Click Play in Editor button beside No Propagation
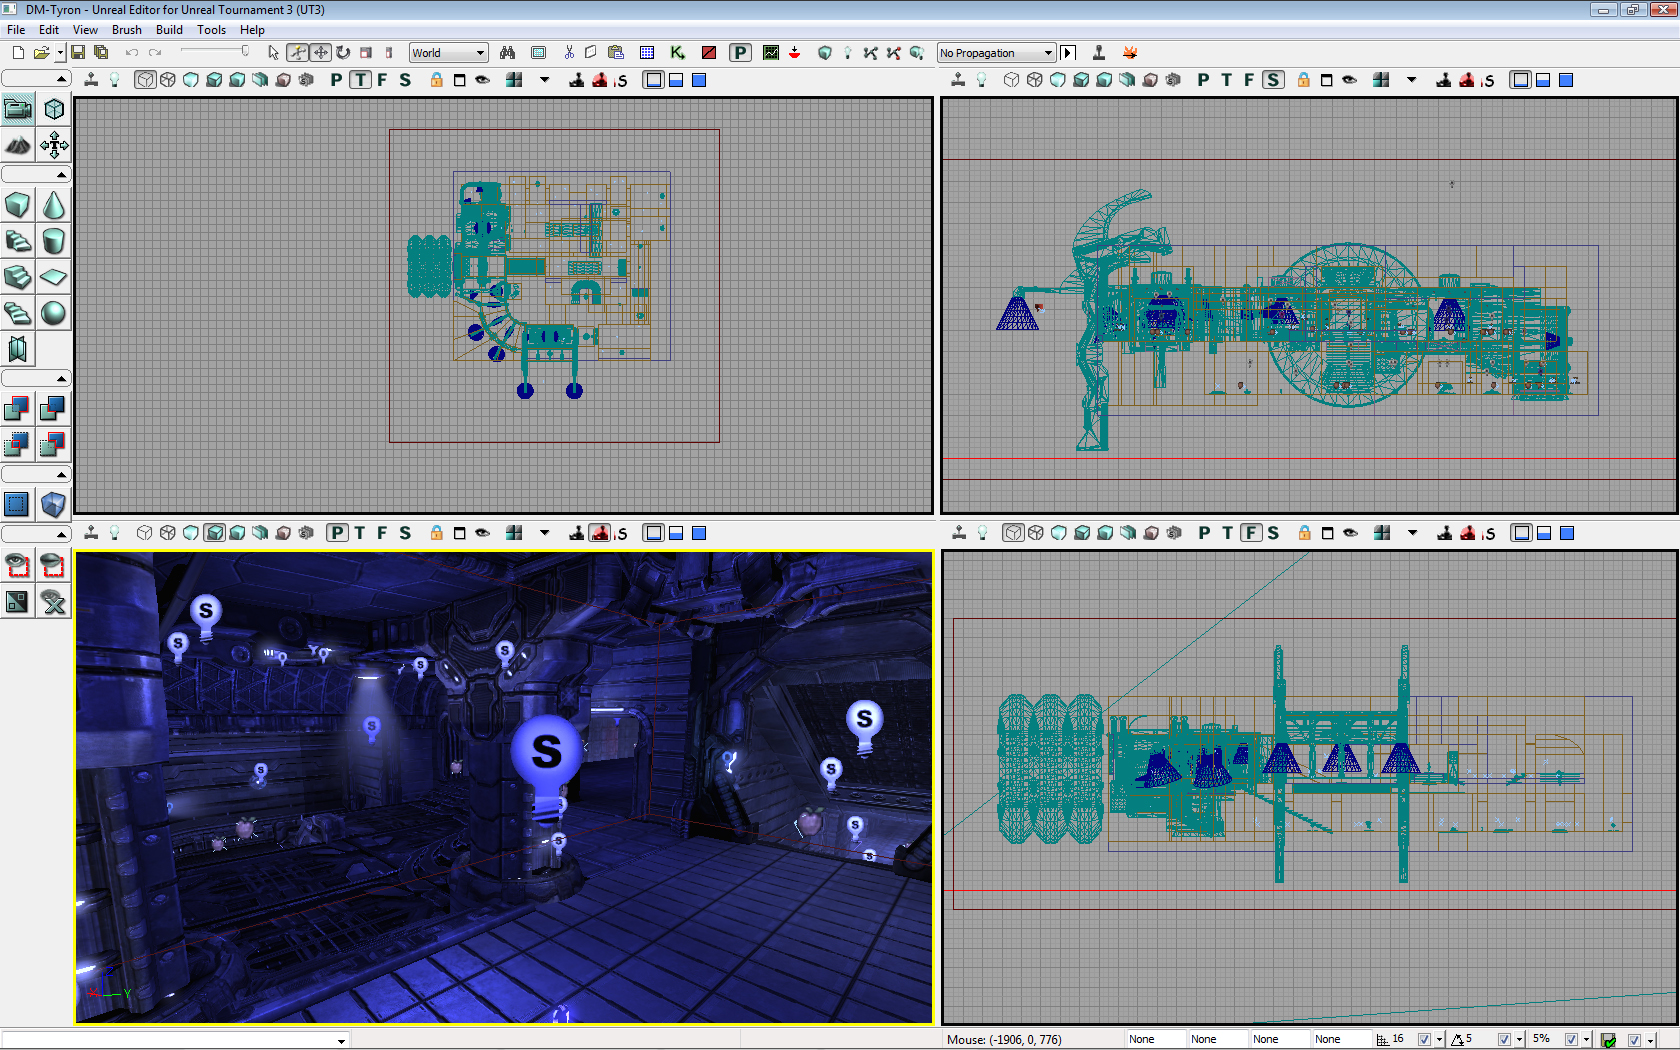 pos(1068,53)
